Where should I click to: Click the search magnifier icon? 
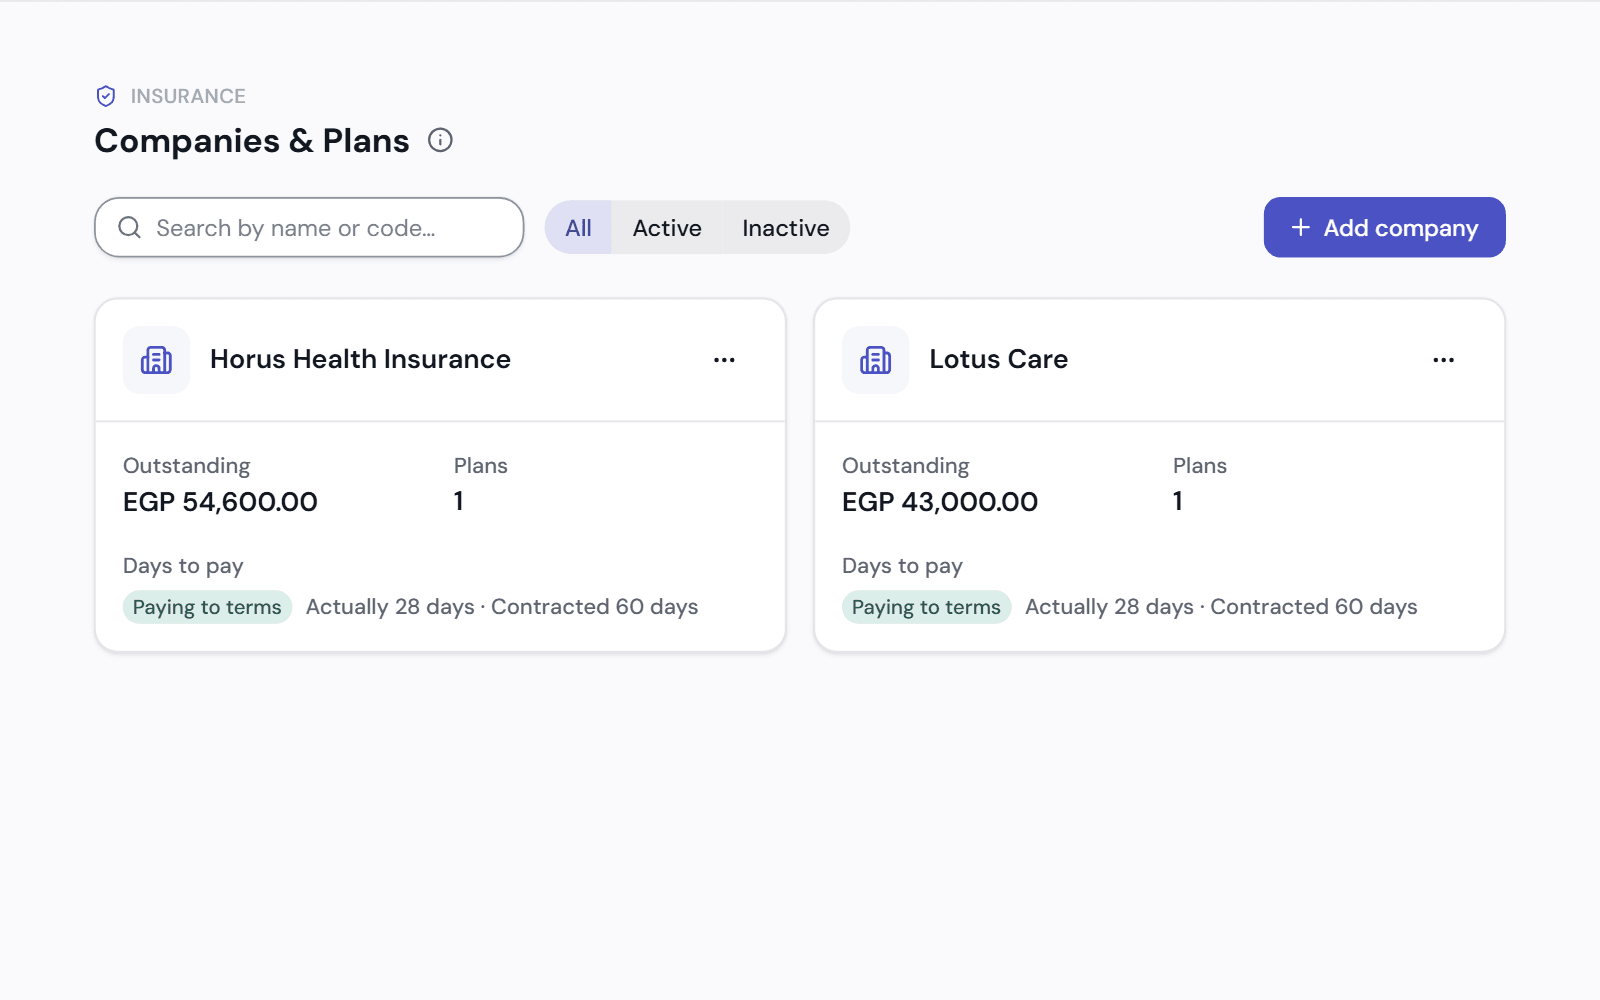click(130, 228)
